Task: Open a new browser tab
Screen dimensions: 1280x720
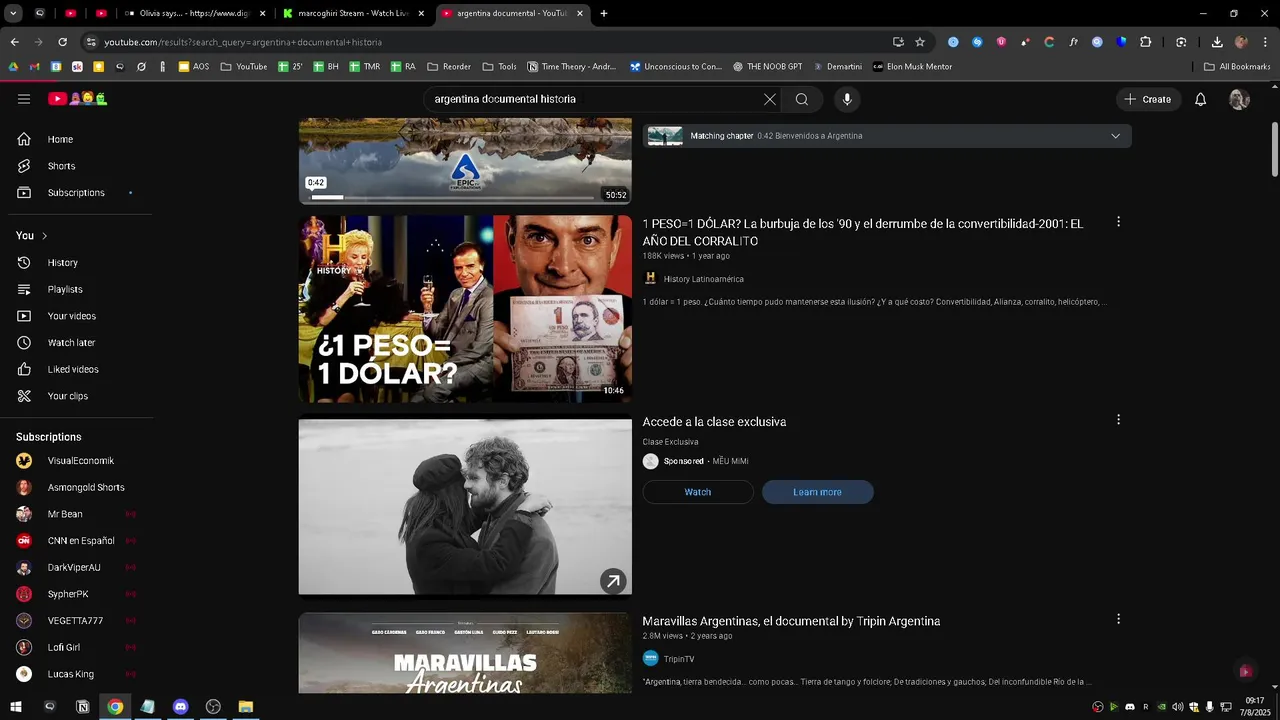Action: (x=604, y=13)
